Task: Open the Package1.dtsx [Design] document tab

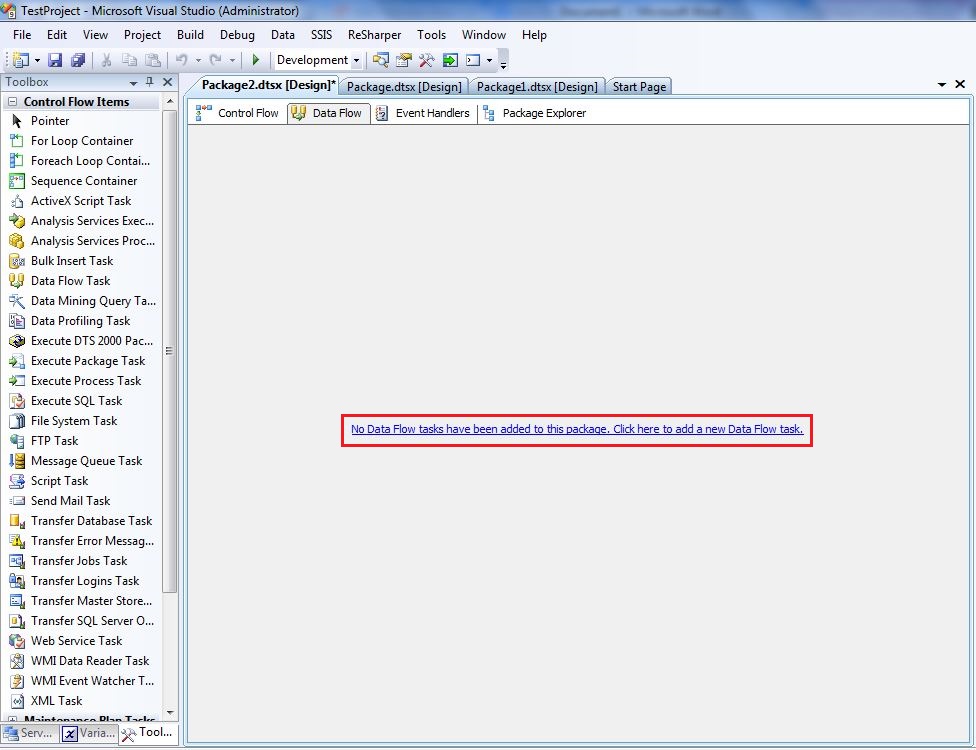Action: 536,87
